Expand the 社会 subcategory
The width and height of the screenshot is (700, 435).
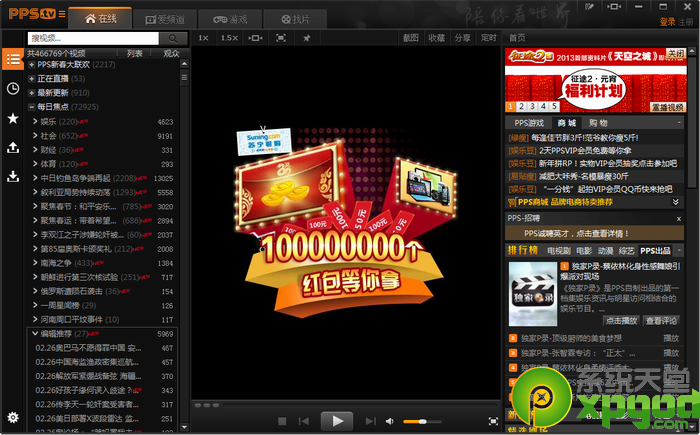pyautogui.click(x=35, y=135)
